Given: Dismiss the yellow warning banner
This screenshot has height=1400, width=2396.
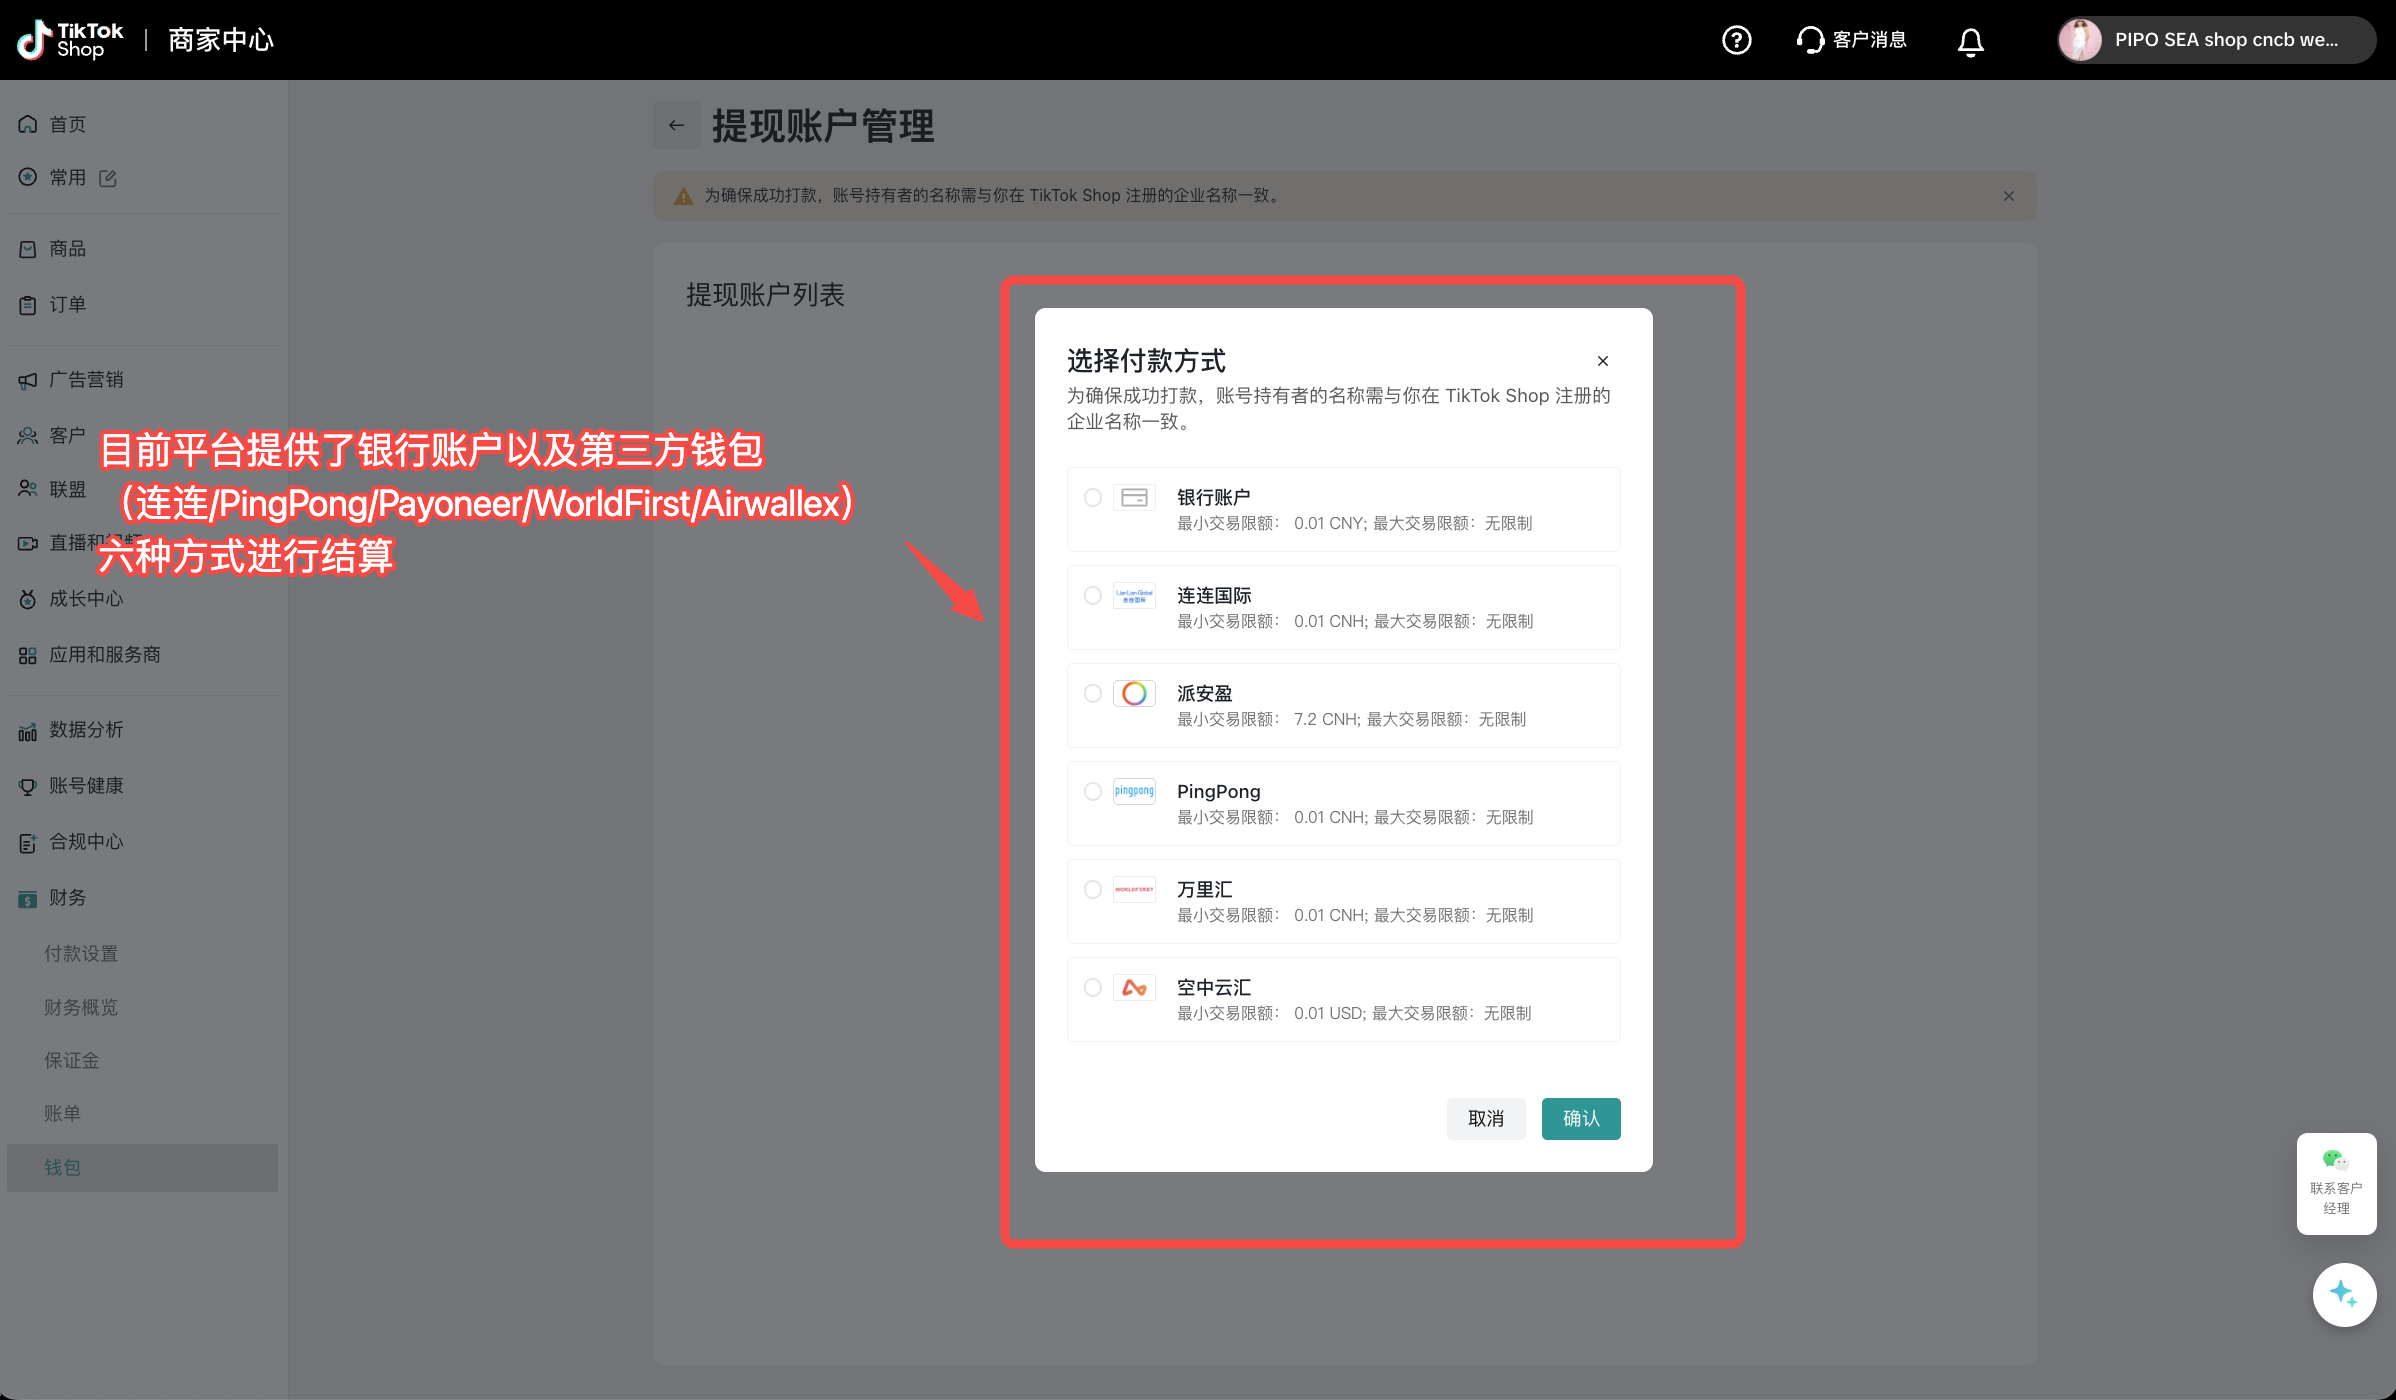Looking at the screenshot, I should 2008,196.
